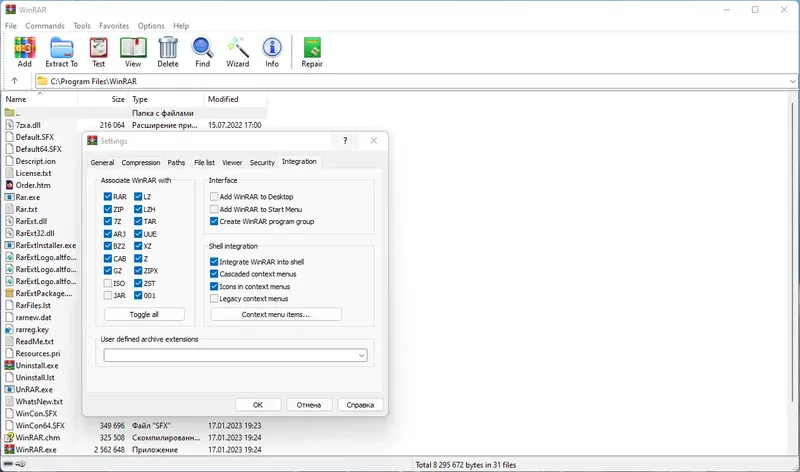
Task: Click the drive icon in status bar
Action: click(8, 464)
